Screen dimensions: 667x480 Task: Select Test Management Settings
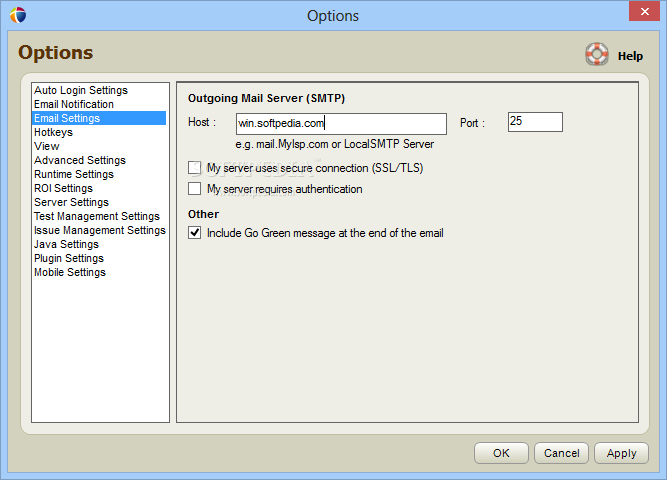[x=99, y=217]
